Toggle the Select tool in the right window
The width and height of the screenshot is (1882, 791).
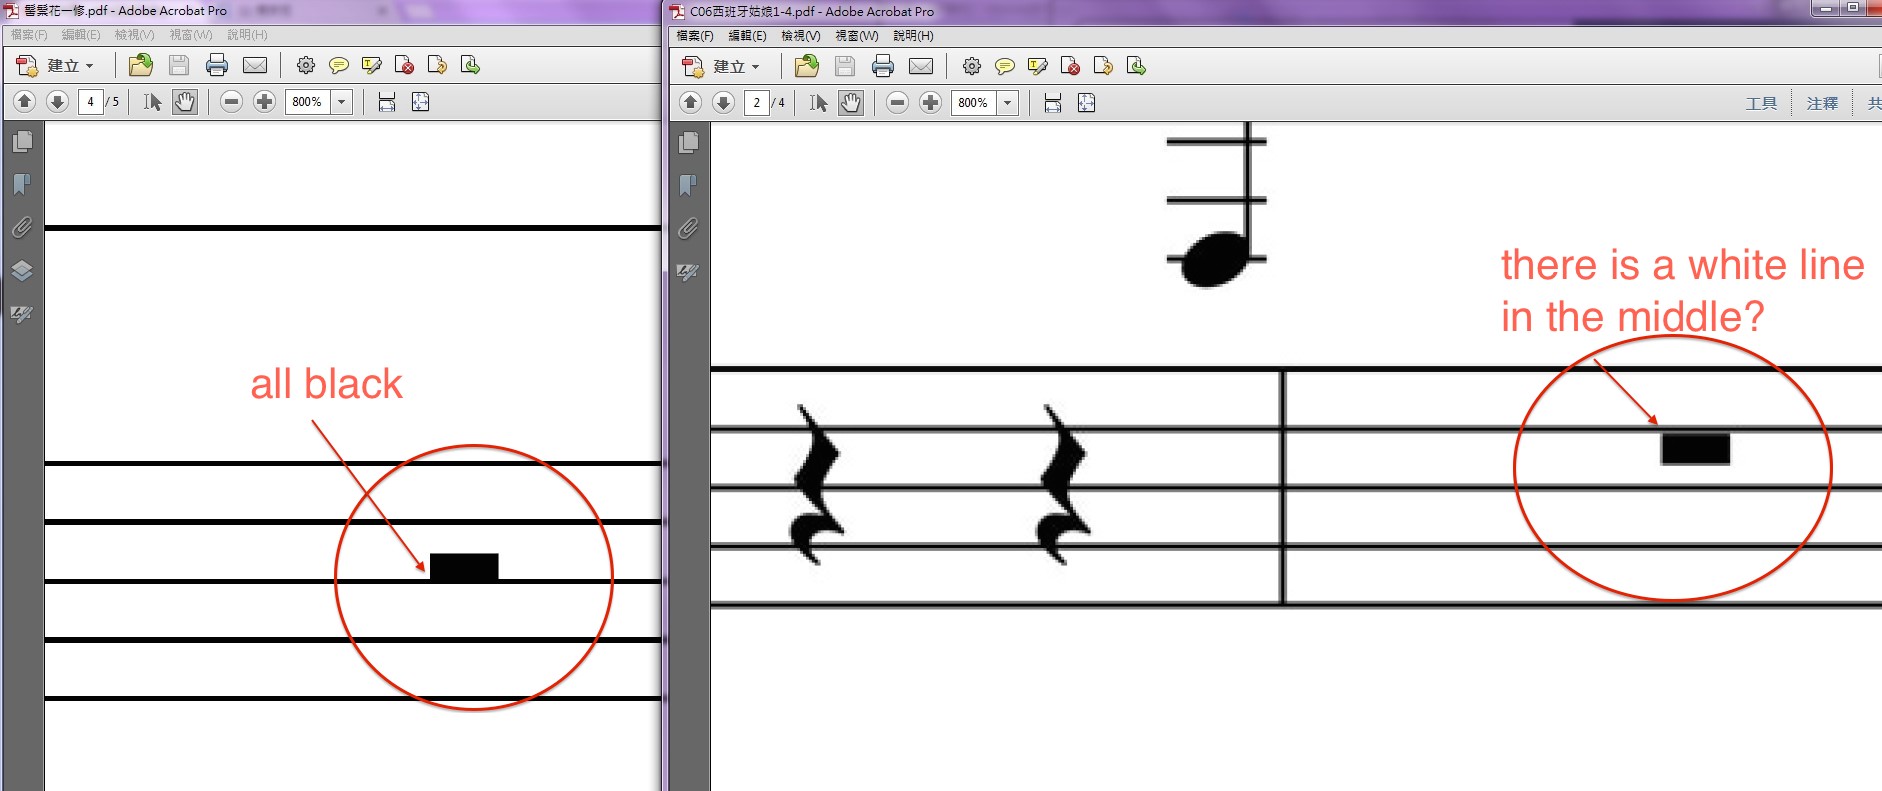tap(818, 103)
